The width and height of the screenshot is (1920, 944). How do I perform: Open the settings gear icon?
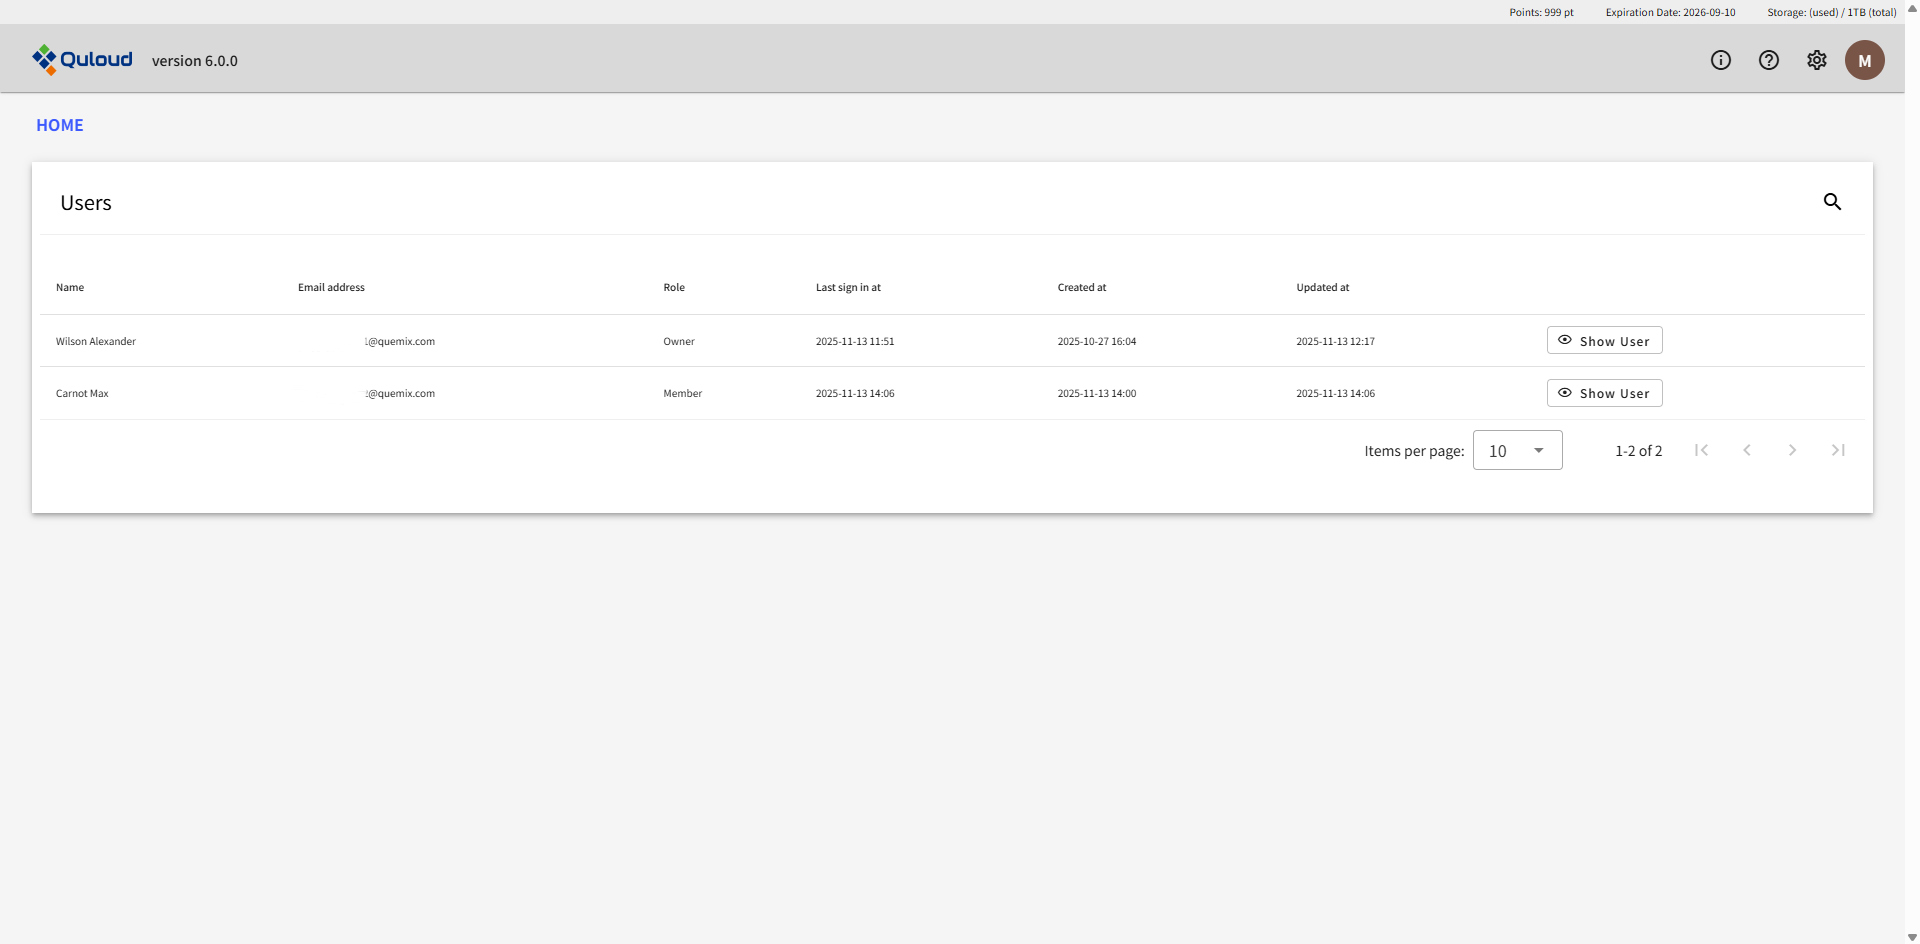(1816, 60)
